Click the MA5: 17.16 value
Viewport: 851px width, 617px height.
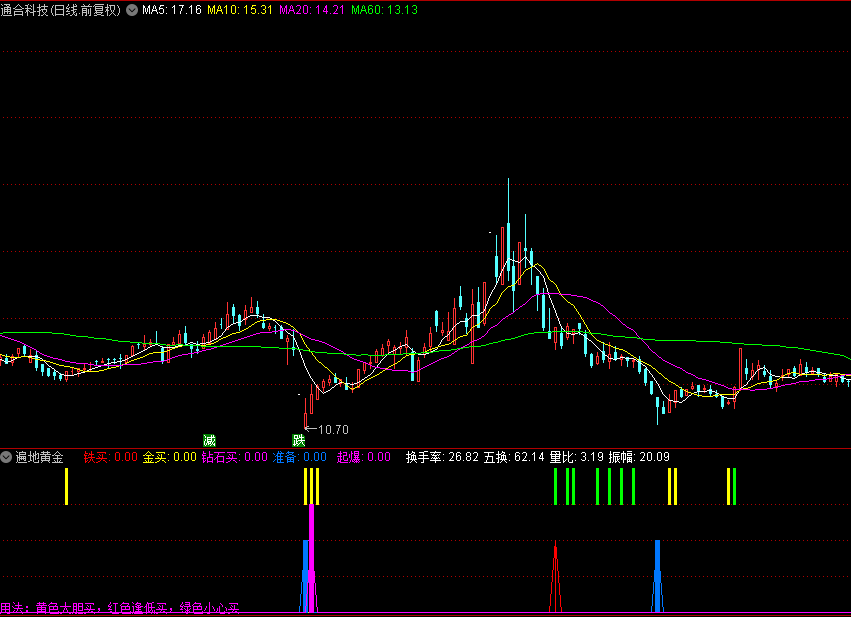click(x=172, y=10)
